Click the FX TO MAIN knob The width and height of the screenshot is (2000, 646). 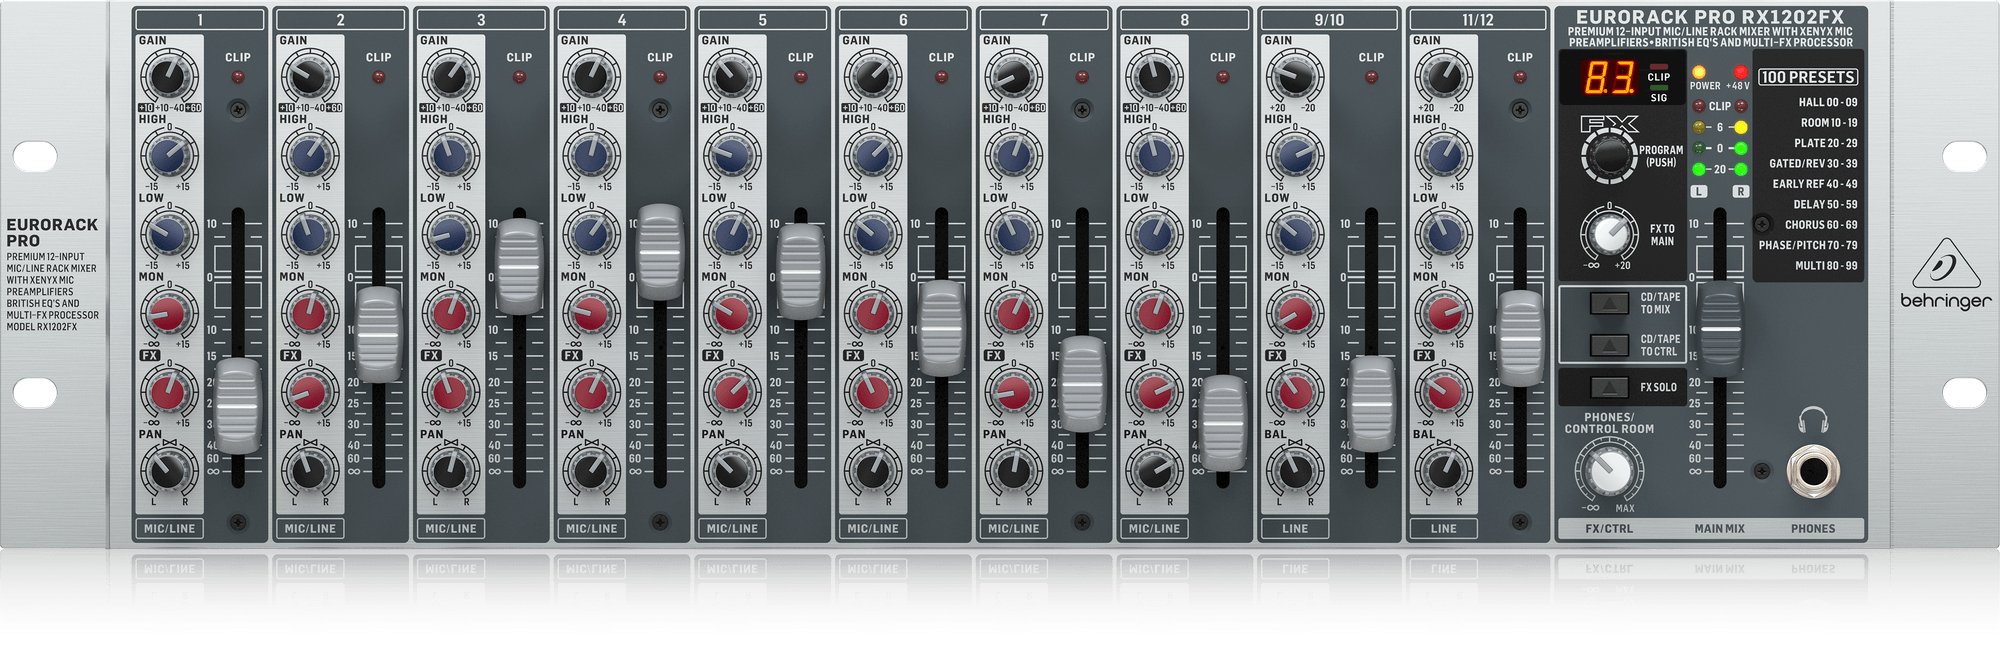[x=1608, y=234]
